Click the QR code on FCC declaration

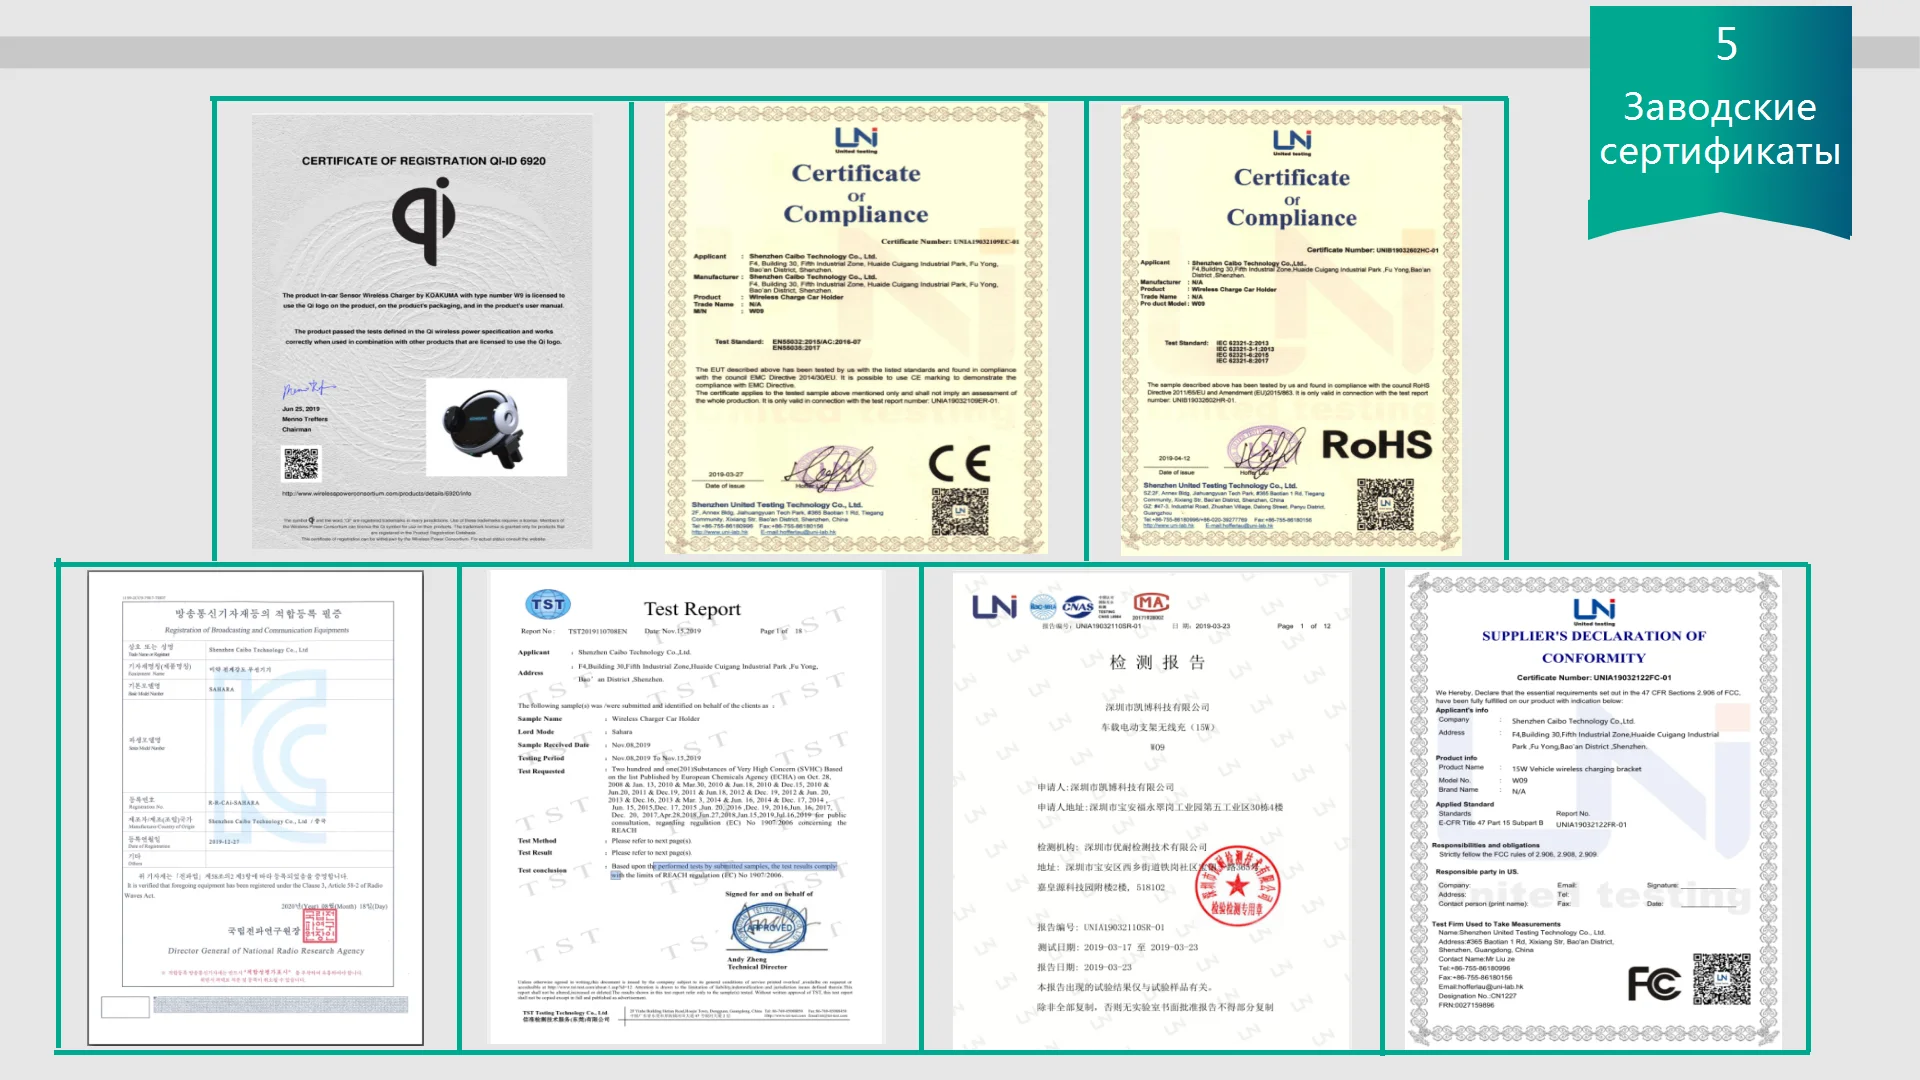point(1721,980)
